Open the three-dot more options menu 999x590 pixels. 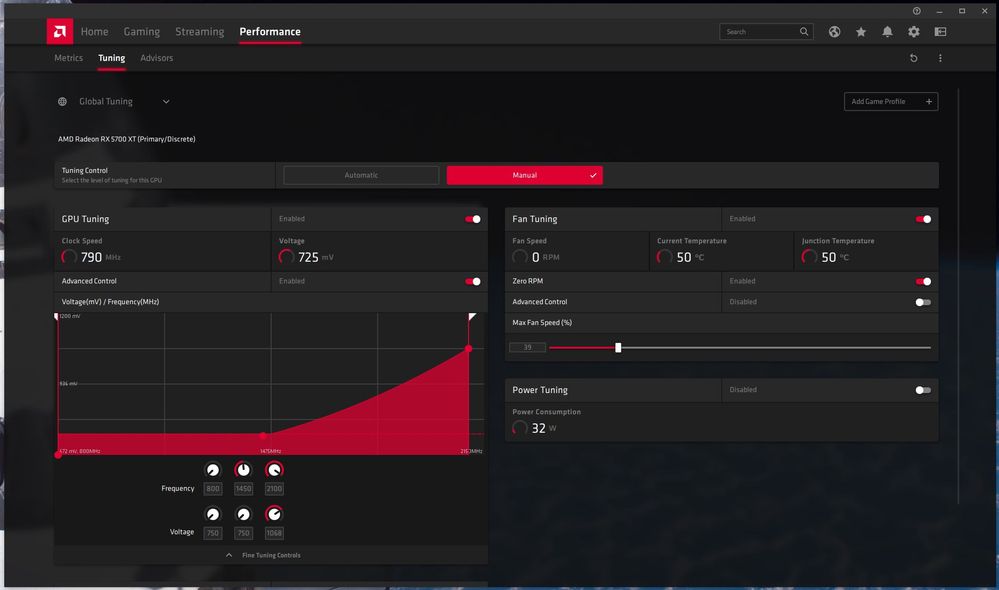click(x=940, y=58)
